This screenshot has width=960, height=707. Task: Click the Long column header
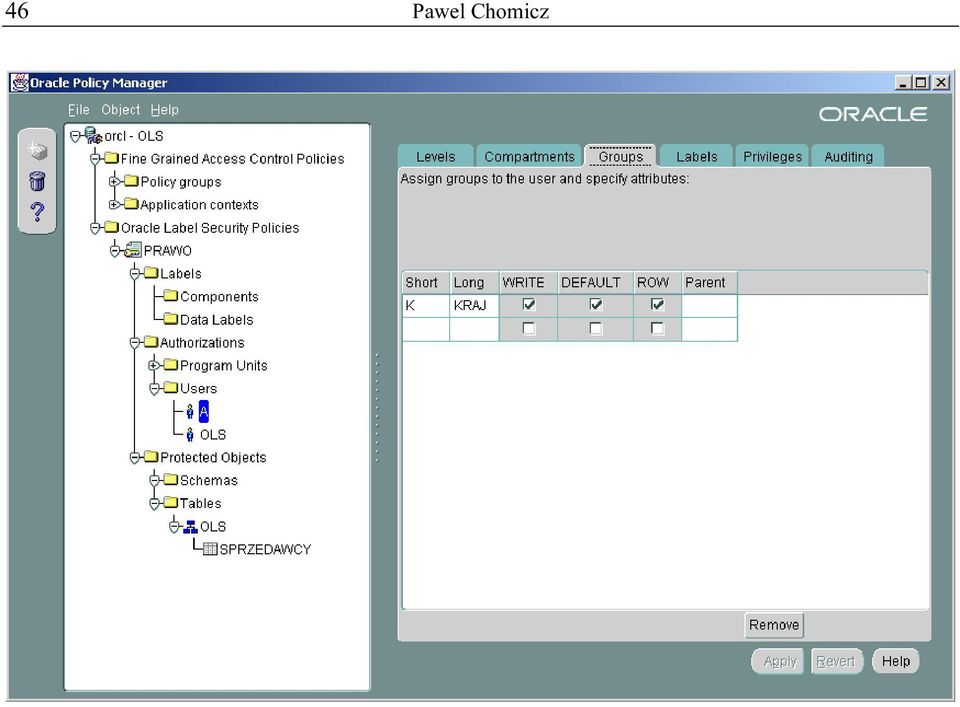tap(474, 282)
